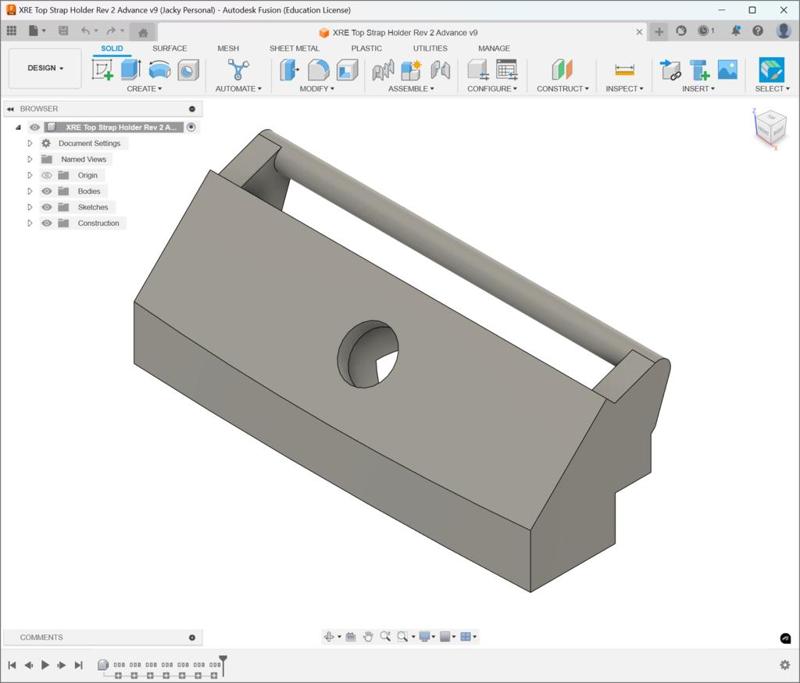
Task: Expand the Named Views node
Action: [x=30, y=159]
